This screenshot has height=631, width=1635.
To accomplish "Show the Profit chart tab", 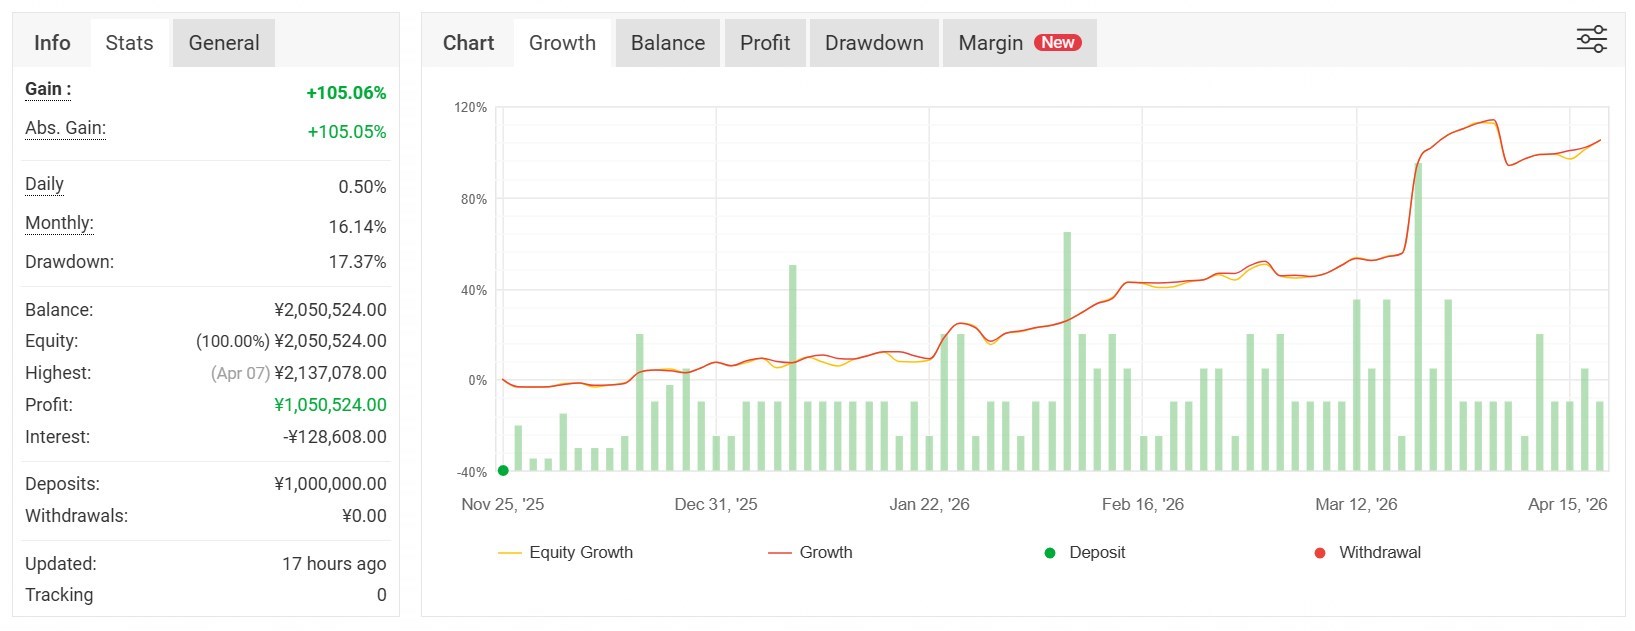I will point(764,43).
